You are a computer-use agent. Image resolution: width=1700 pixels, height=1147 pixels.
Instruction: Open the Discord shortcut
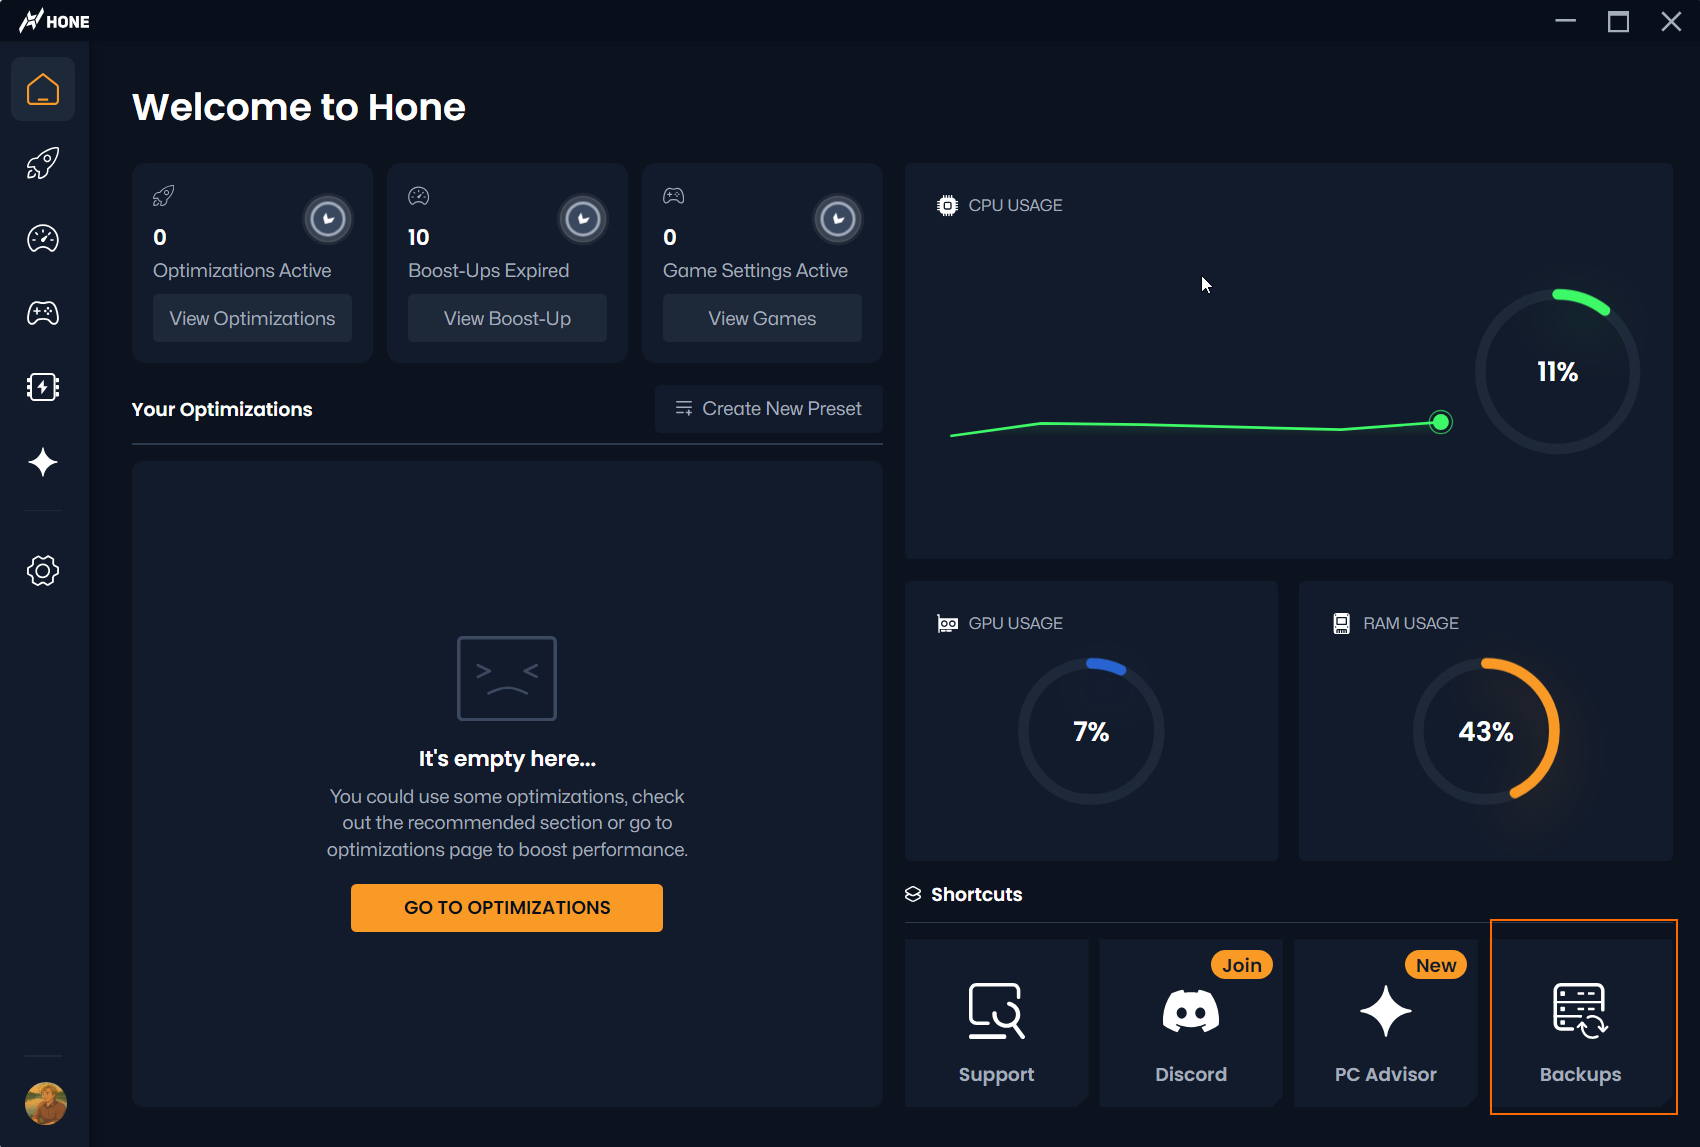[1191, 1022]
